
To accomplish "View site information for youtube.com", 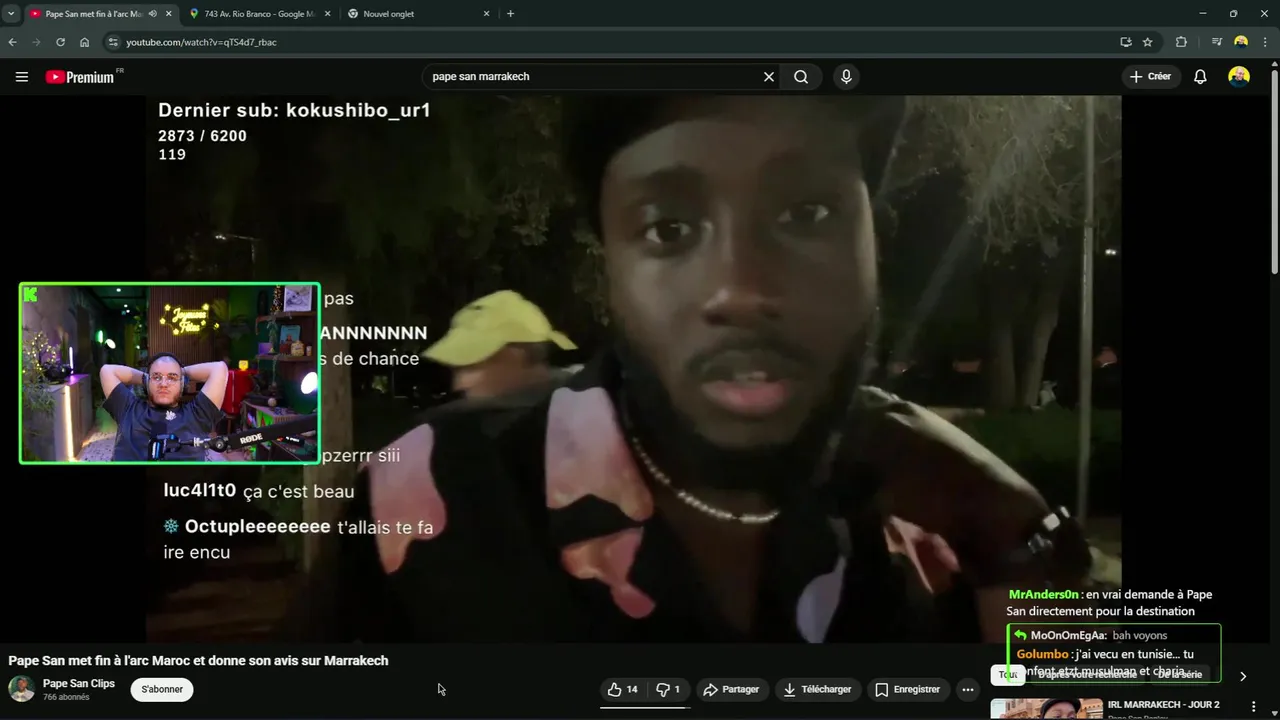I will pyautogui.click(x=113, y=42).
